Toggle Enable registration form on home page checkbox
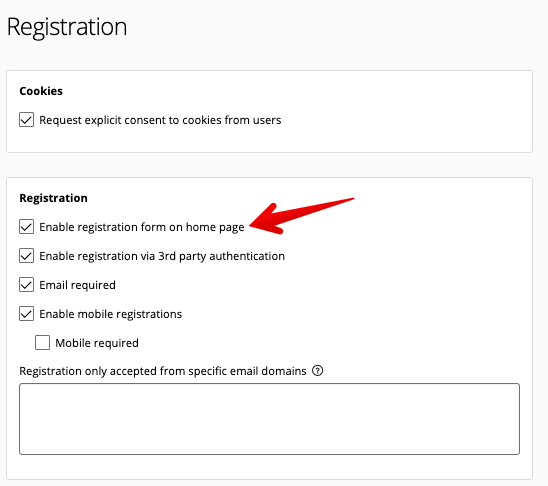 pyautogui.click(x=27, y=227)
